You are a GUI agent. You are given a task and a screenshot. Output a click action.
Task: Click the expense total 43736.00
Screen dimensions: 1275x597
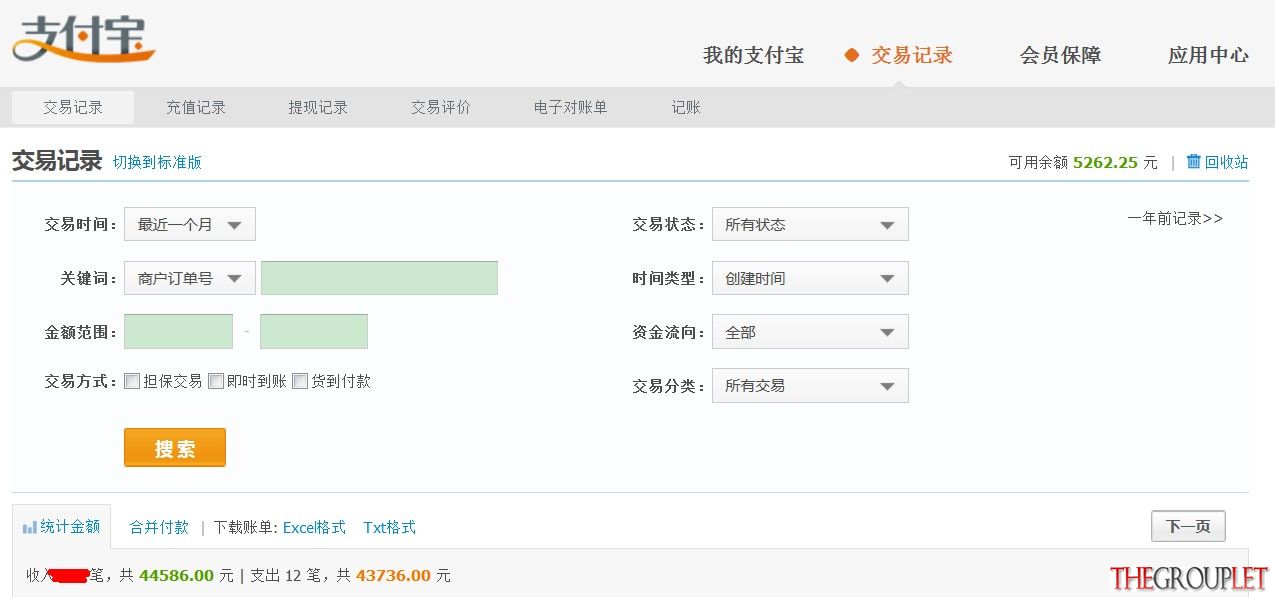tap(393, 576)
